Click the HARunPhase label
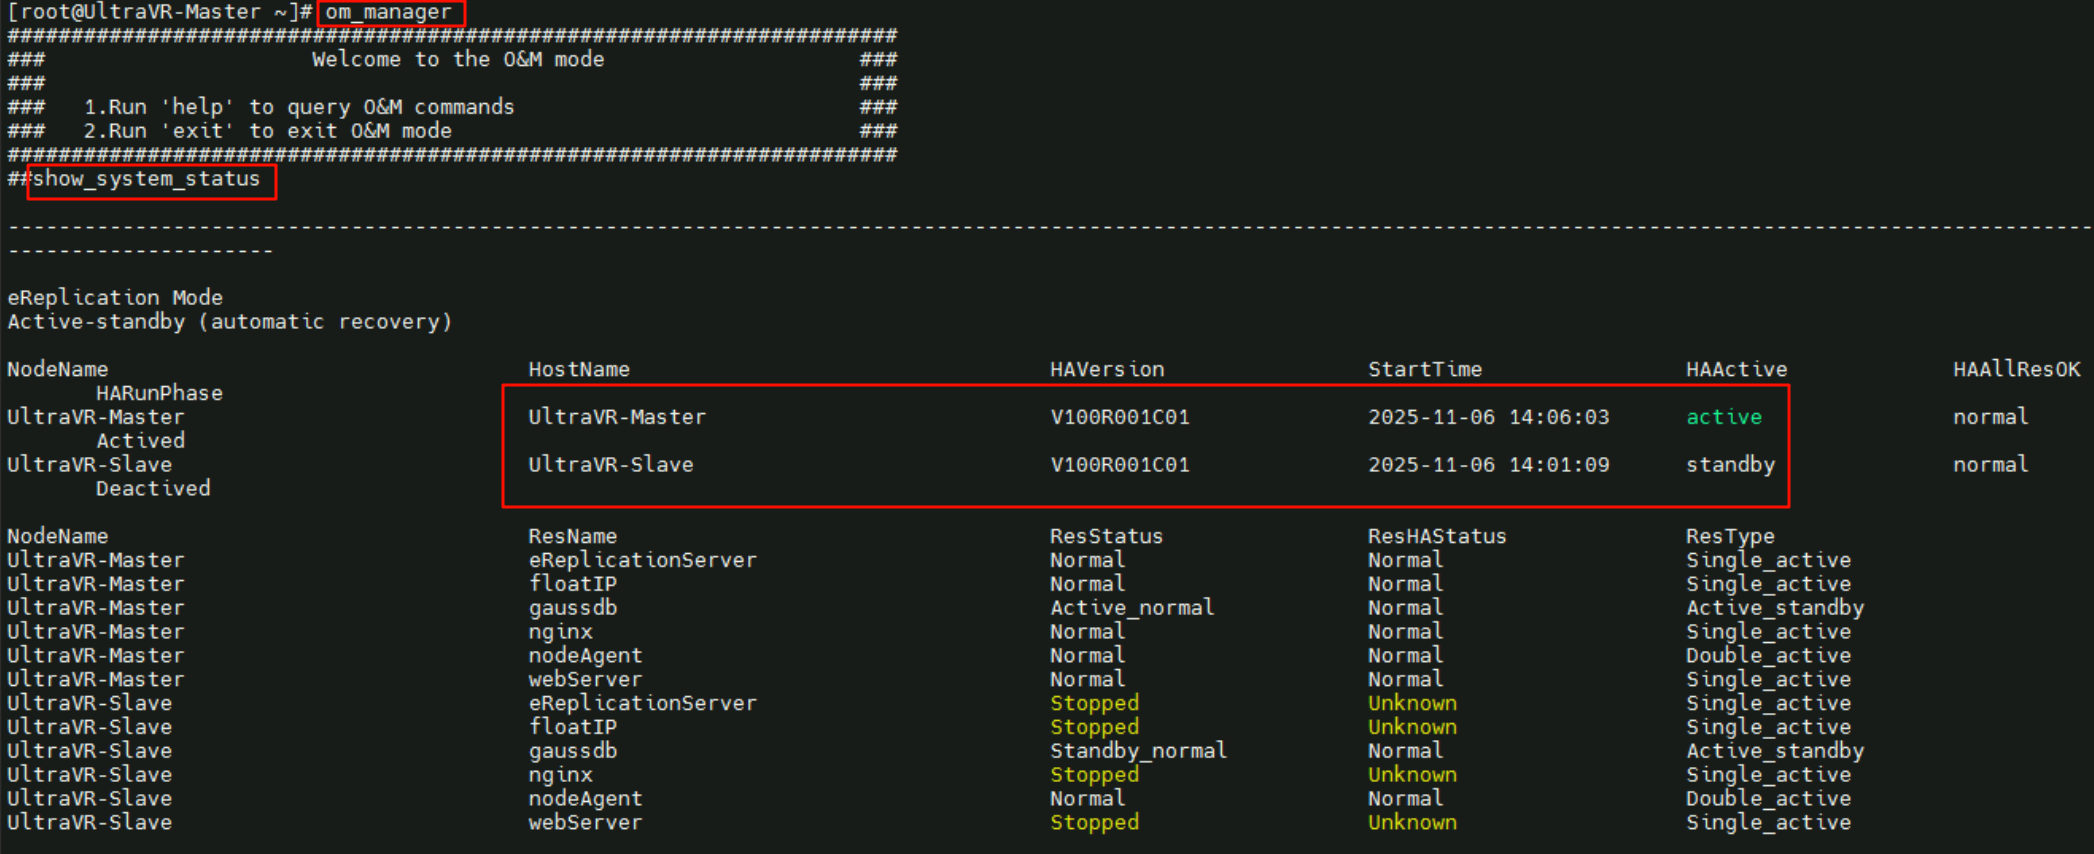Image resolution: width=2094 pixels, height=854 pixels. click(159, 393)
